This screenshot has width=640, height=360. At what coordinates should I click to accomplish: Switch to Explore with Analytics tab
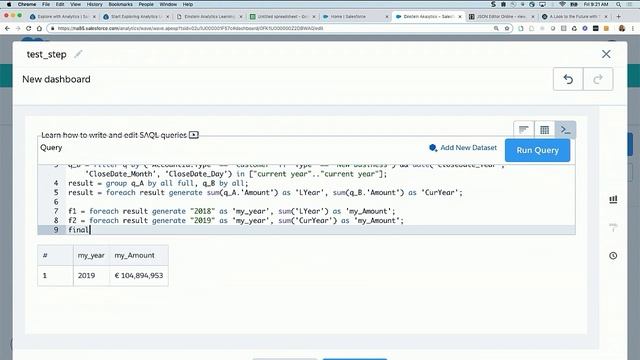(x=61, y=17)
